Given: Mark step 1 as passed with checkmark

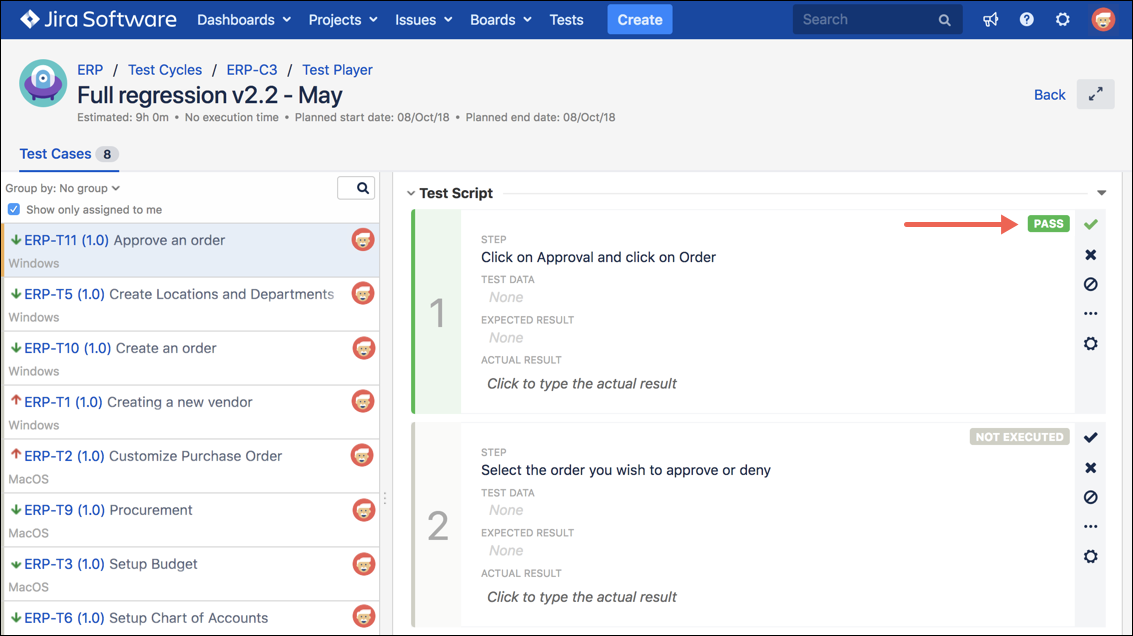Looking at the screenshot, I should (x=1091, y=224).
